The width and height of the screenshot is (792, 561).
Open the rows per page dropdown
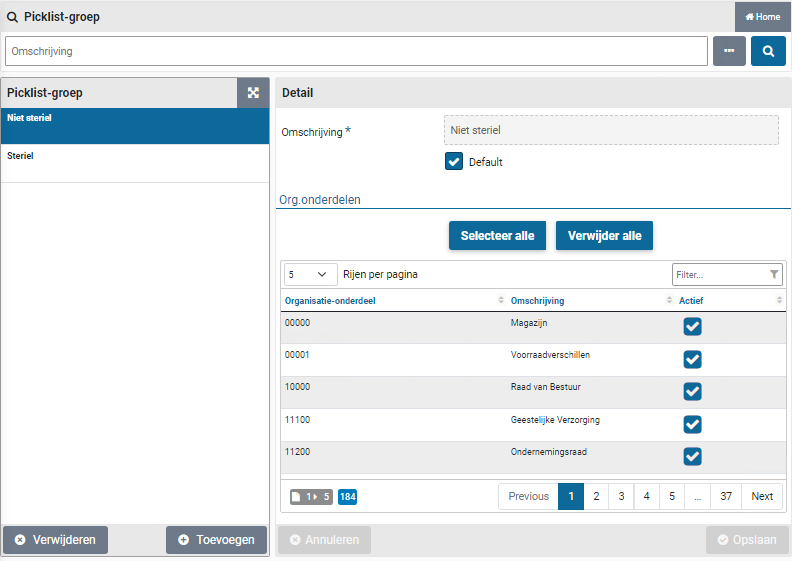(x=311, y=274)
